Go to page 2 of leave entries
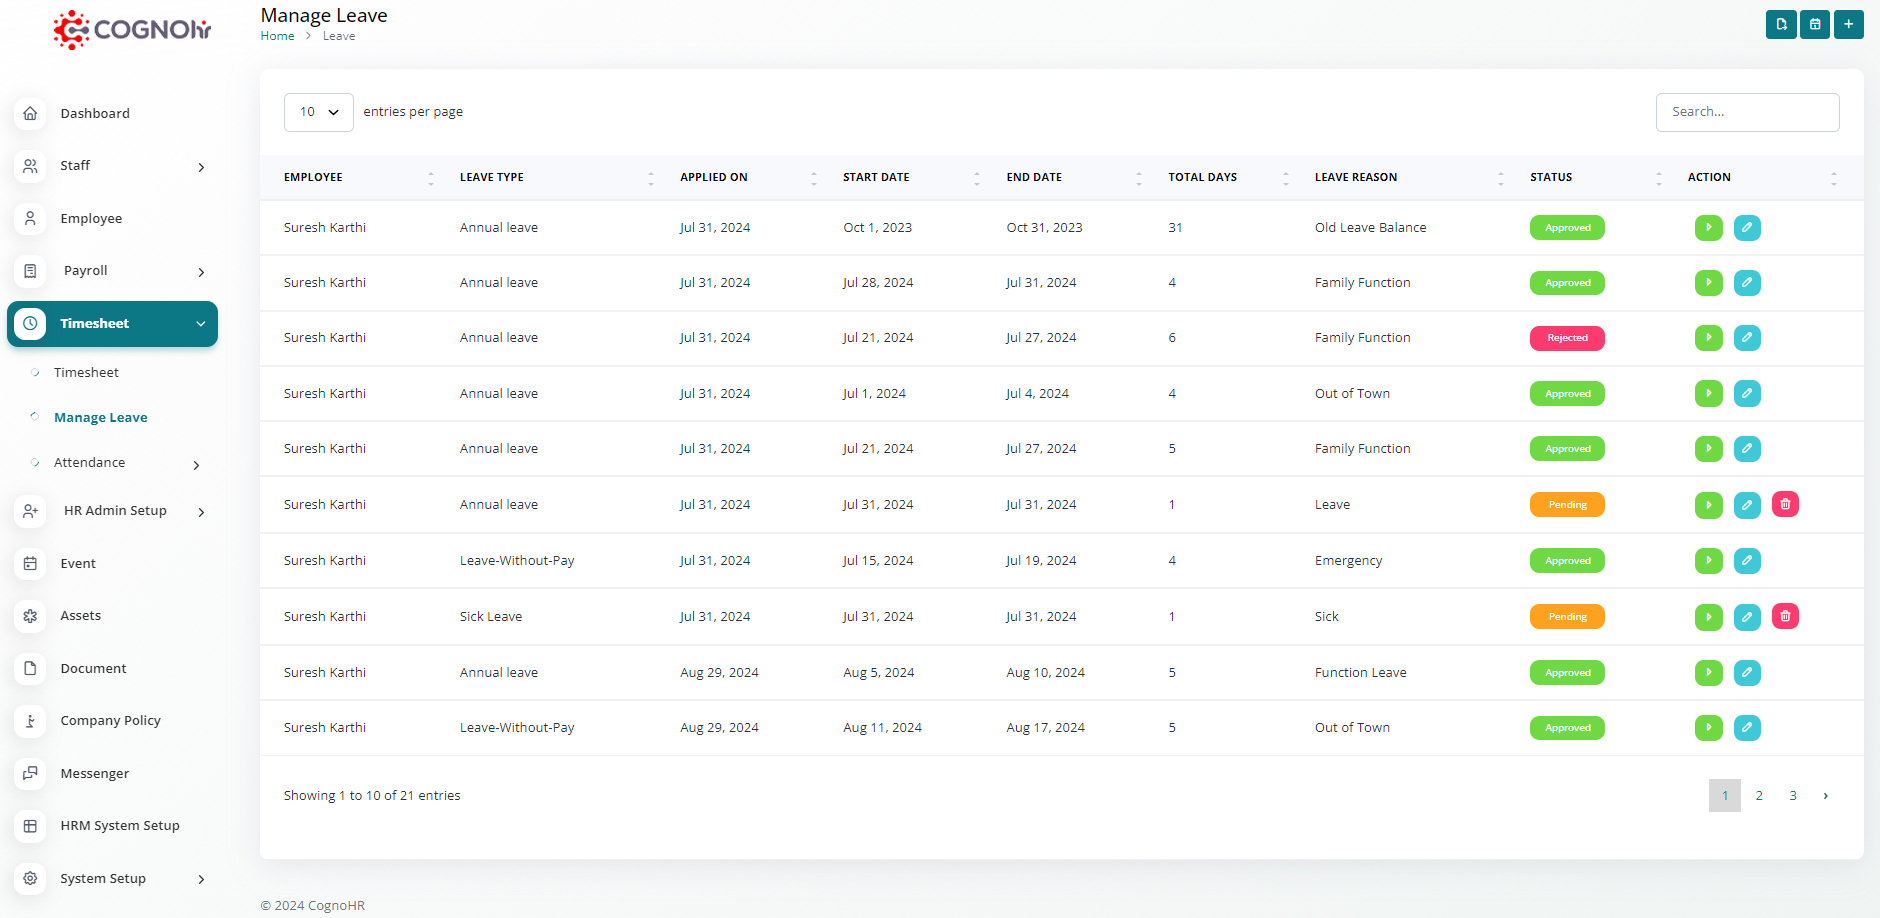 click(x=1758, y=796)
